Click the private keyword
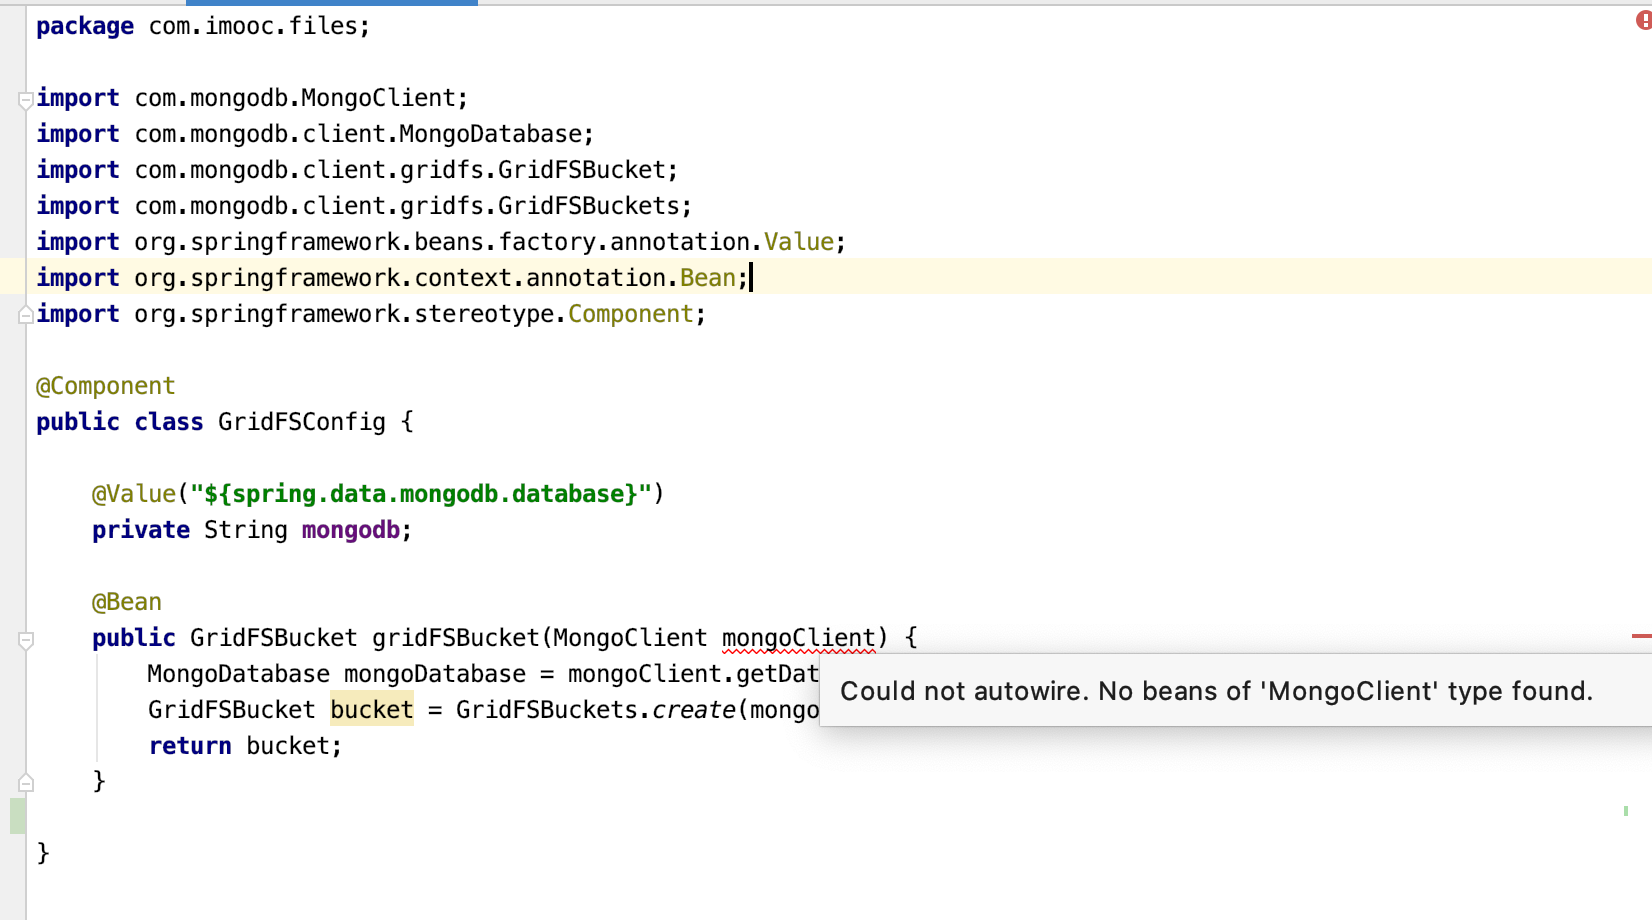Image resolution: width=1652 pixels, height=920 pixels. (141, 530)
